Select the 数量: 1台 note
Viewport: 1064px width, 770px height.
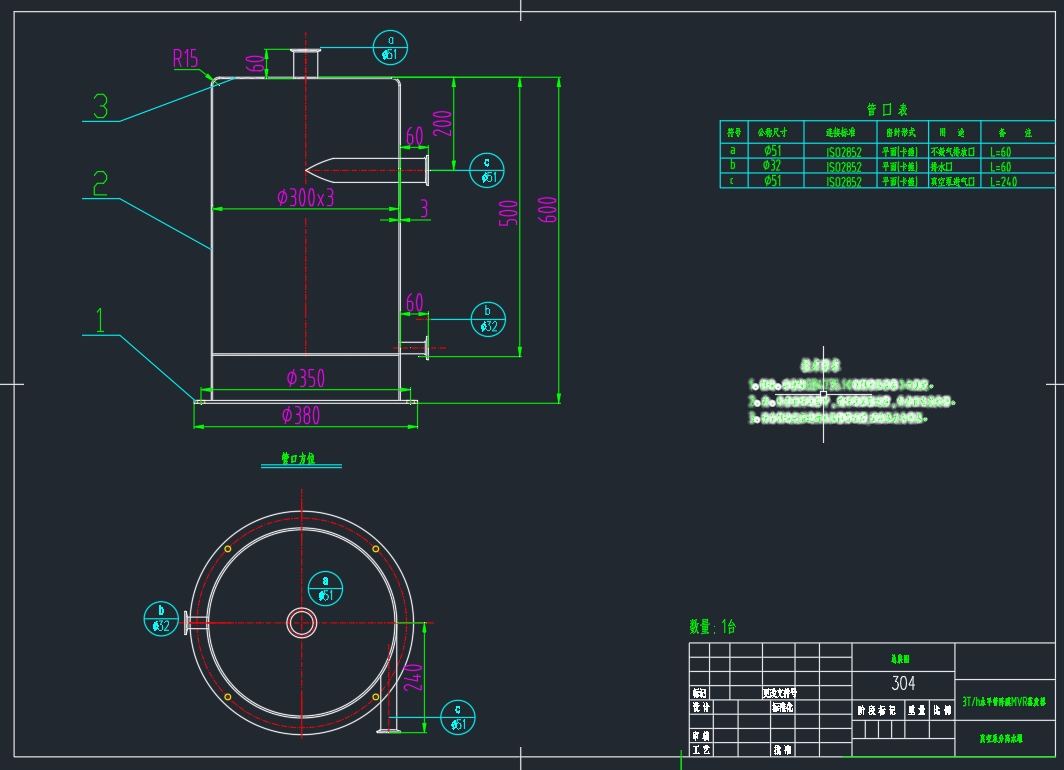click(712, 626)
